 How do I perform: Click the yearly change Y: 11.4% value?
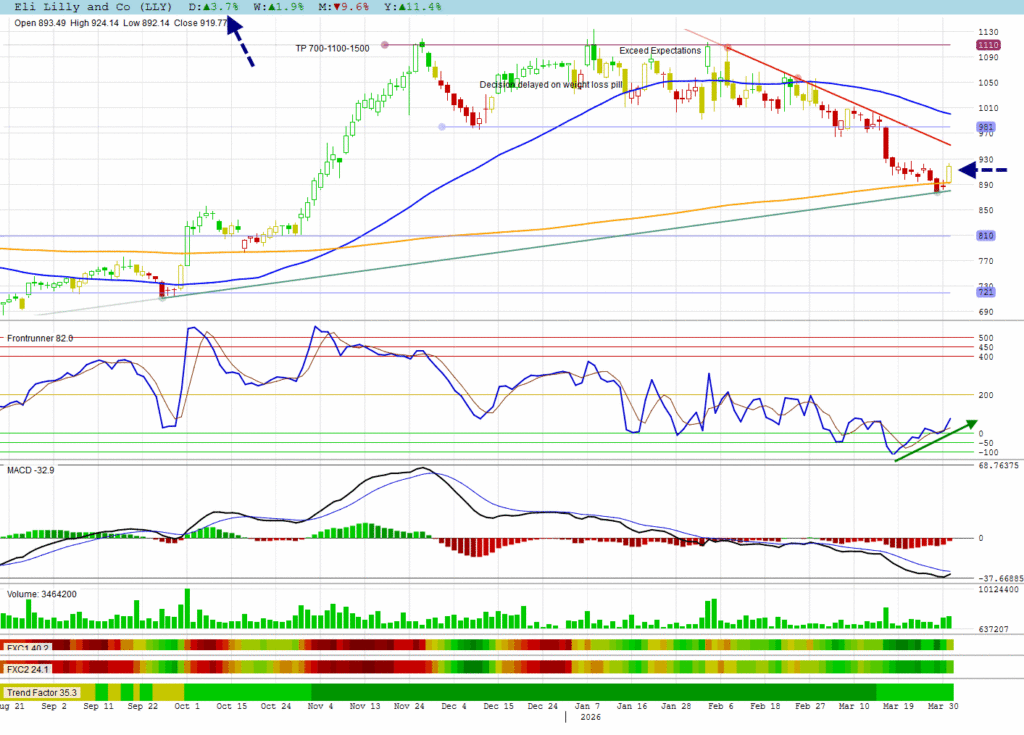coord(379,7)
